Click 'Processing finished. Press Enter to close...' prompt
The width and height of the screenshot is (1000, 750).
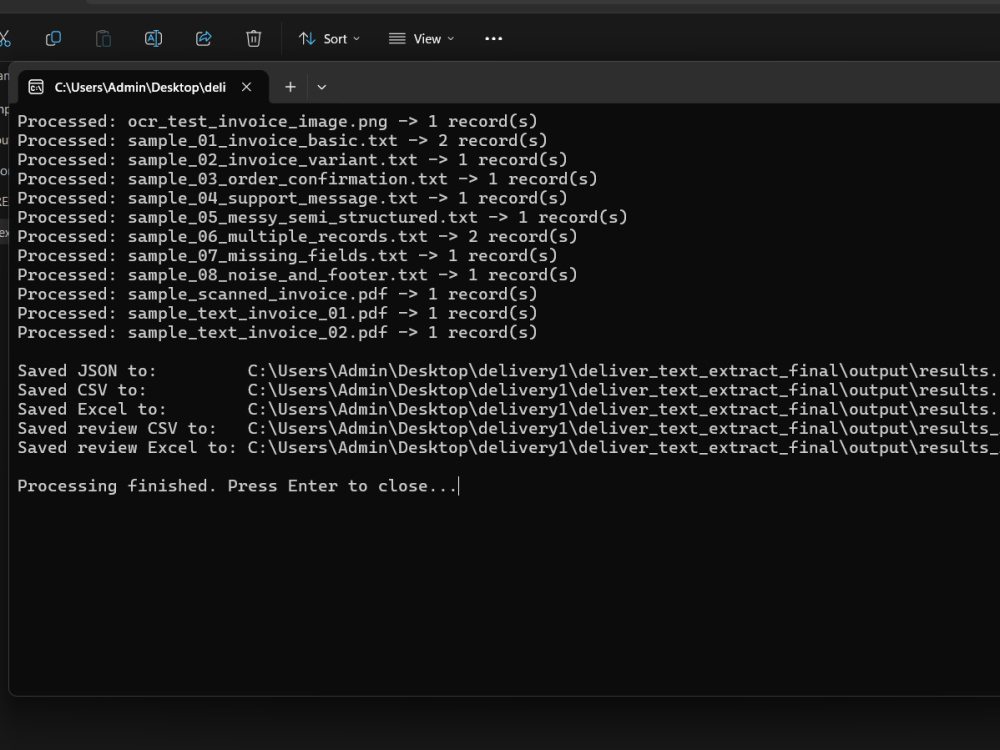(237, 486)
